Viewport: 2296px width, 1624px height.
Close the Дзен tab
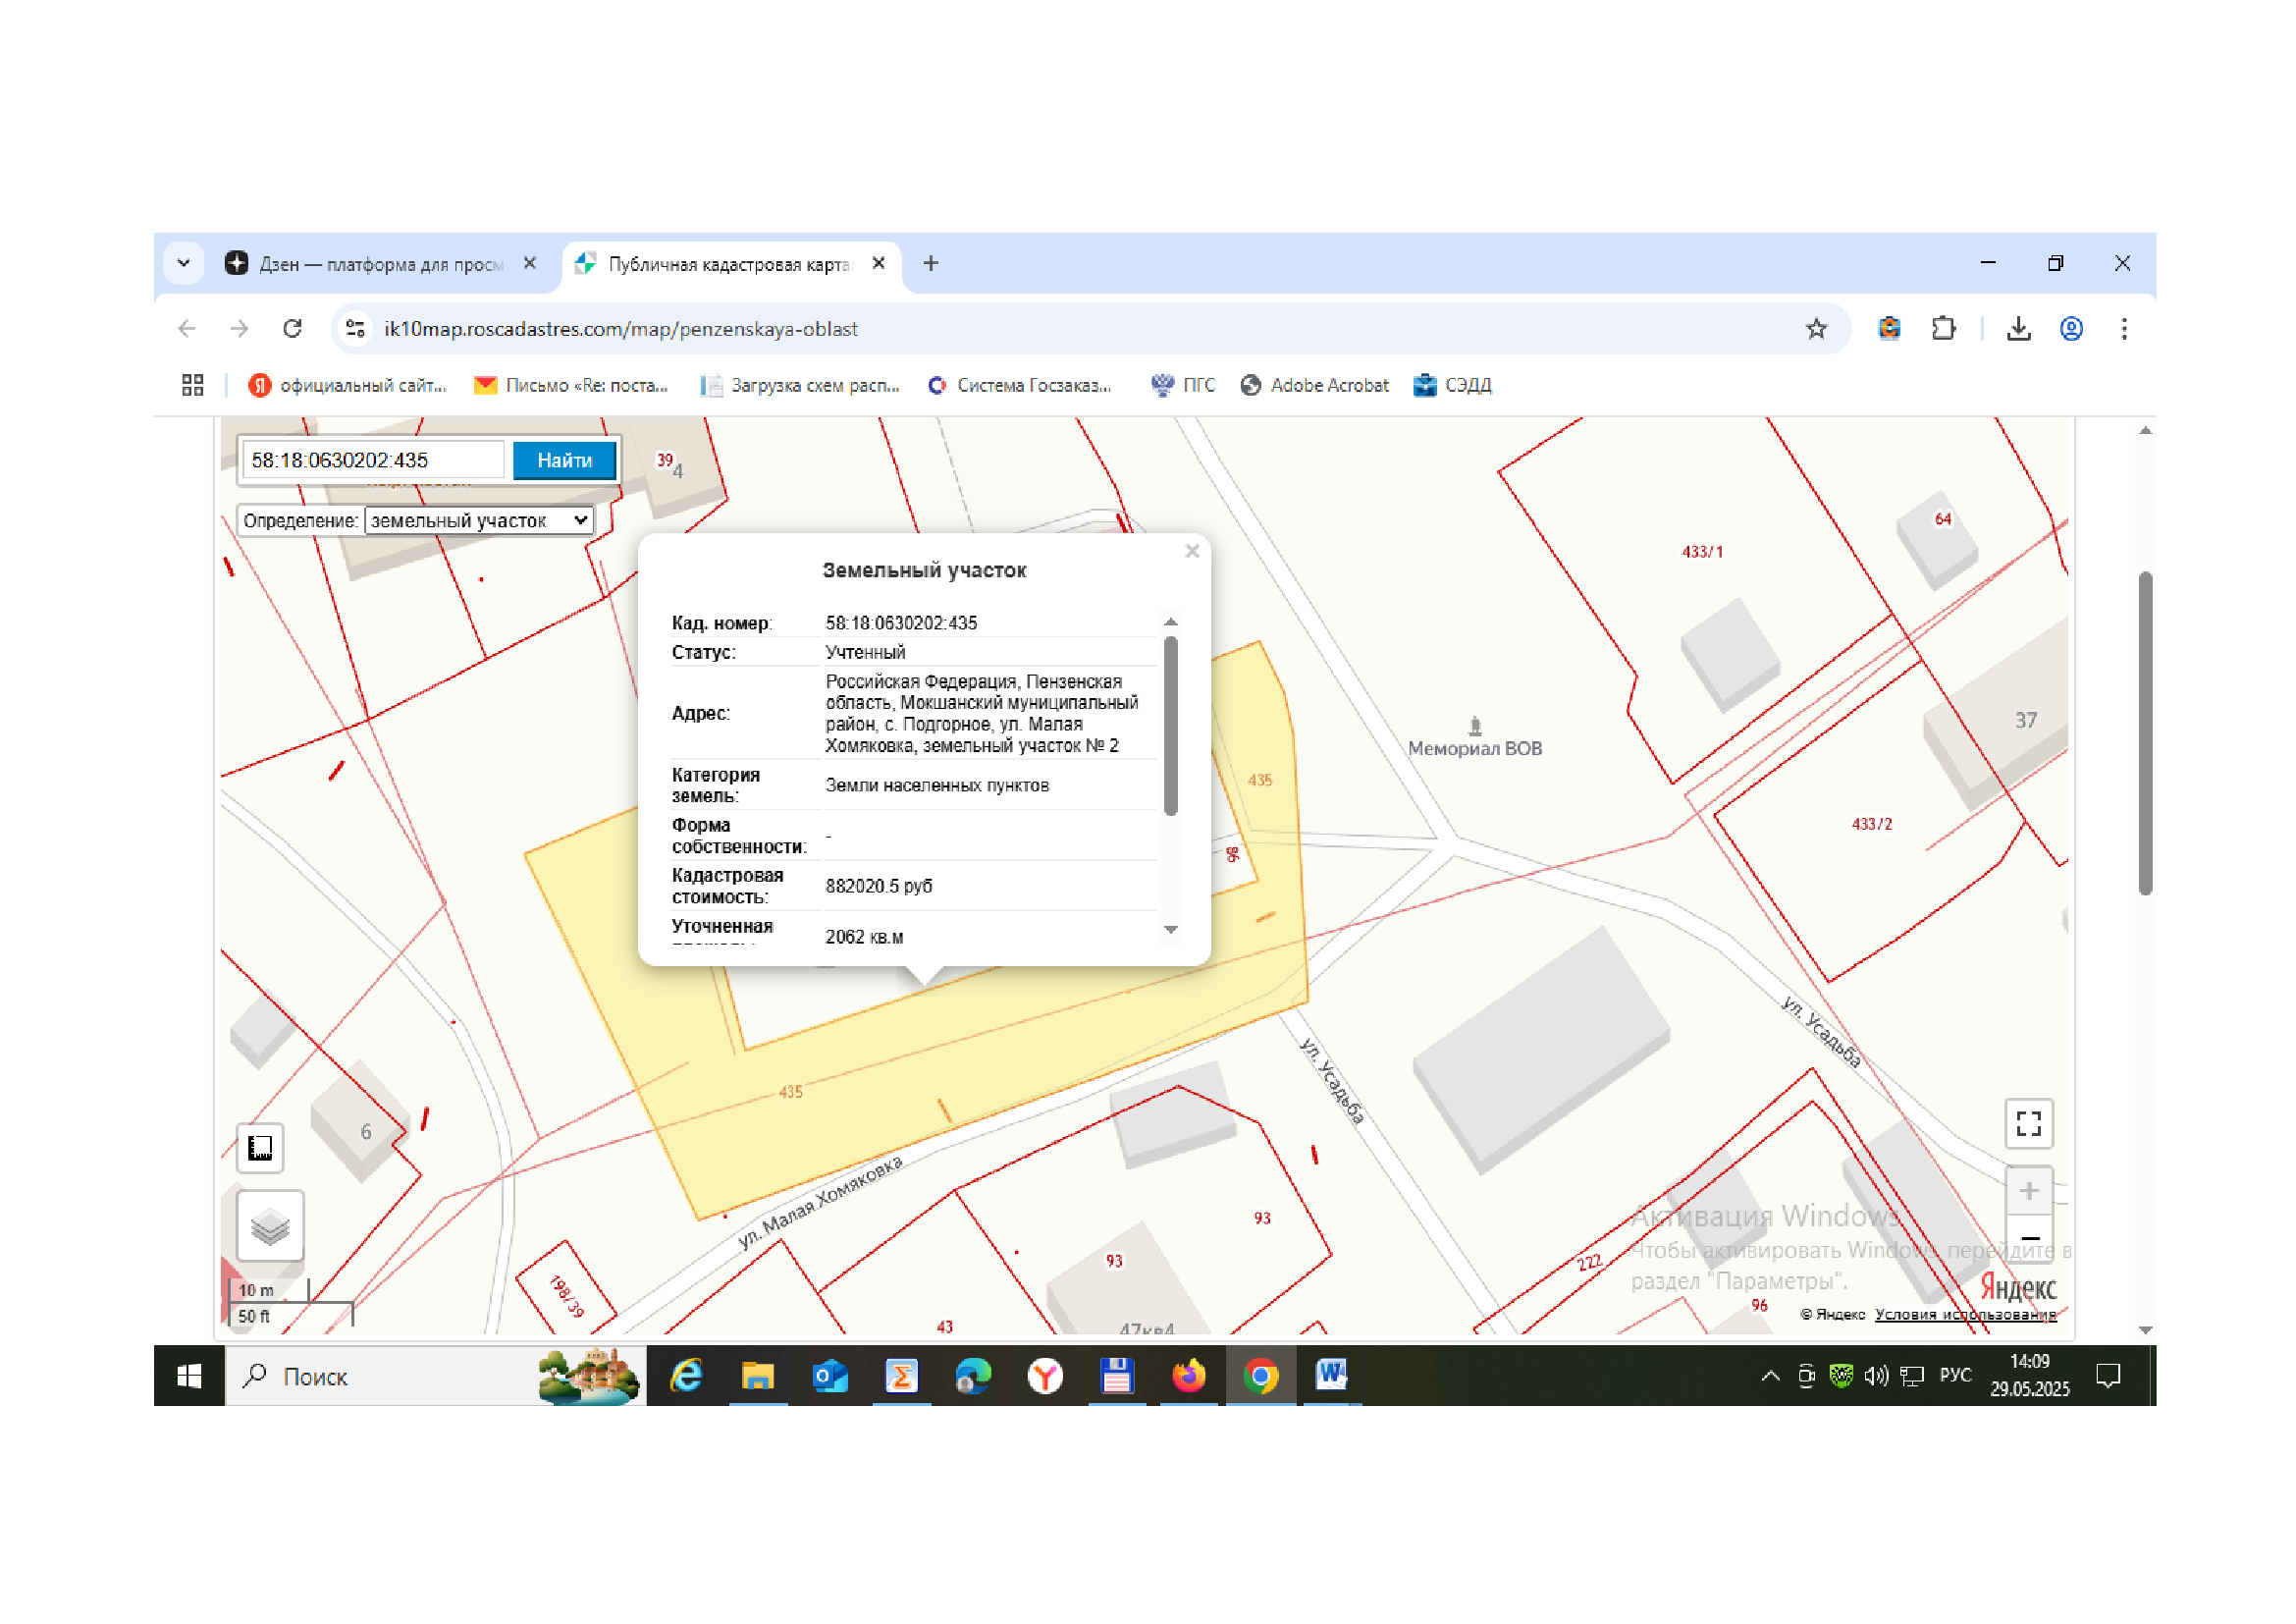[x=530, y=263]
